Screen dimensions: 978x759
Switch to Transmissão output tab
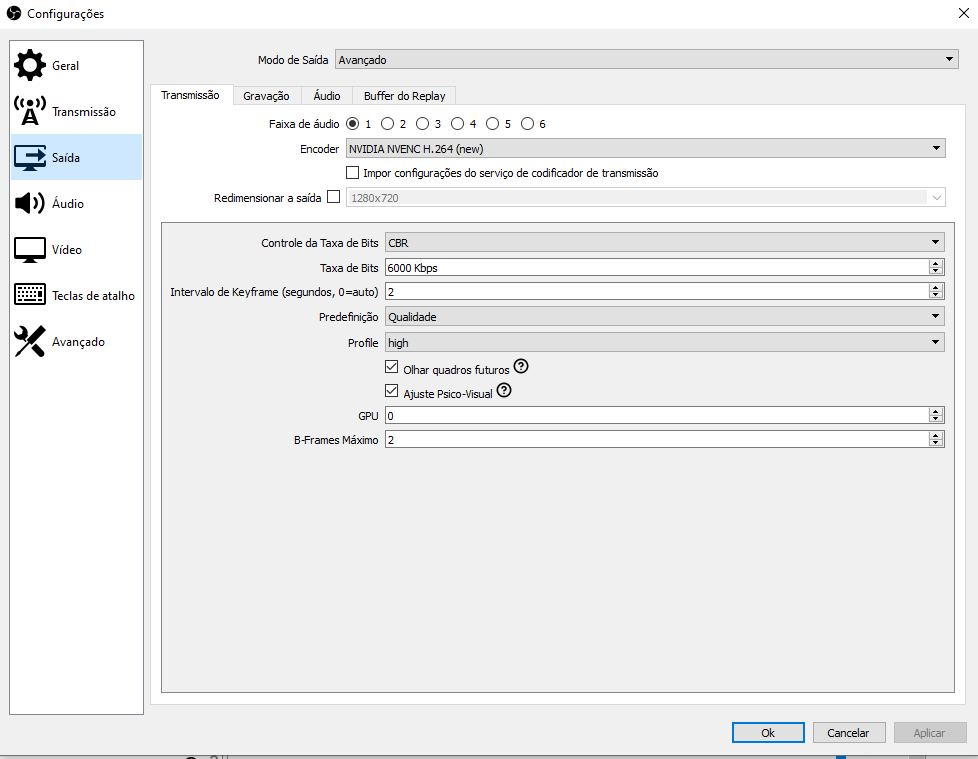click(191, 95)
